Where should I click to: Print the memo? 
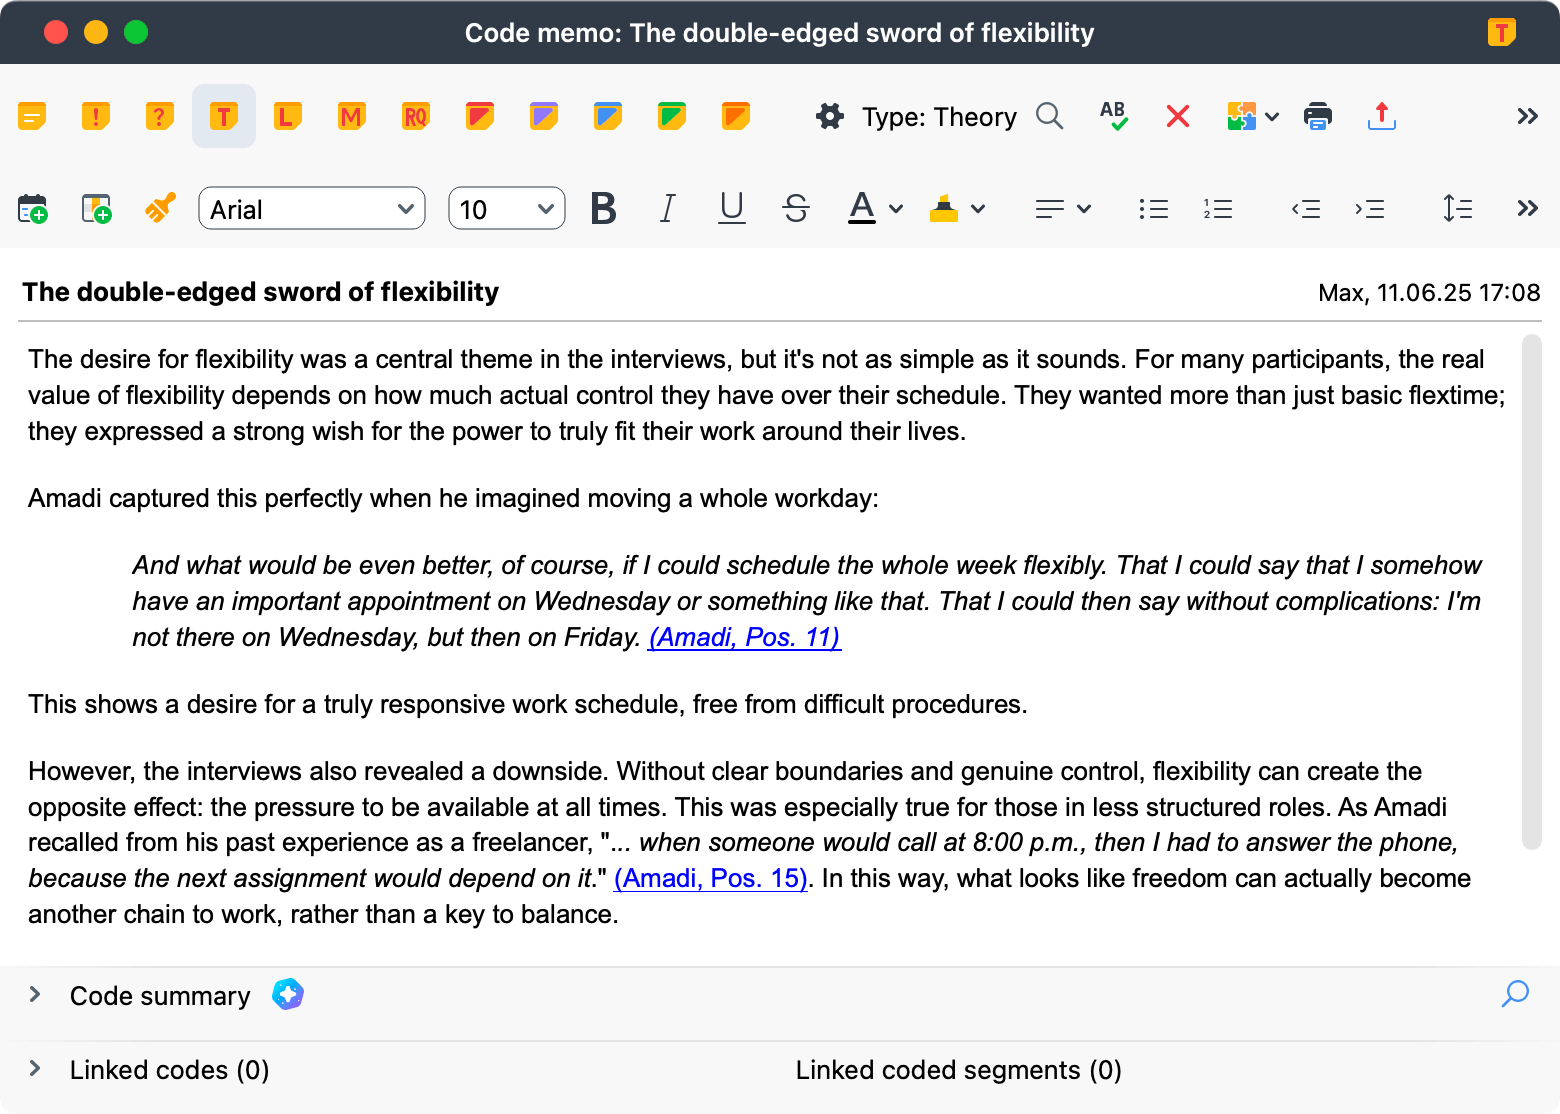coord(1318,117)
